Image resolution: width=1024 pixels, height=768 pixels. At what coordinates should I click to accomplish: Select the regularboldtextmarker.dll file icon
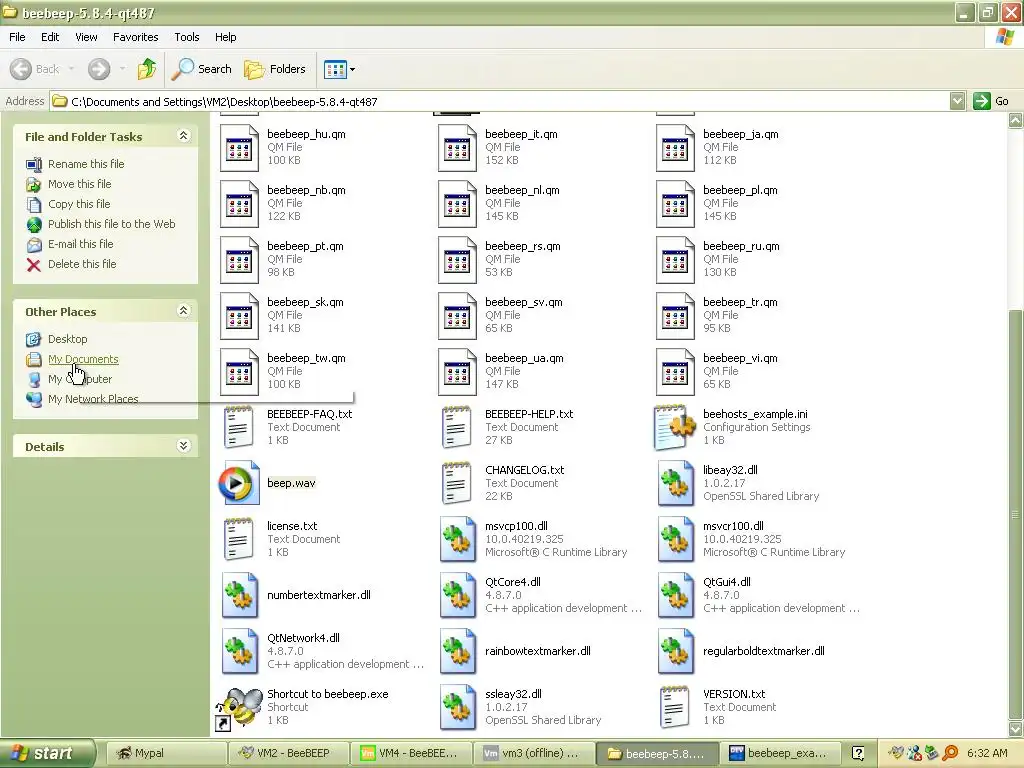[x=675, y=651]
